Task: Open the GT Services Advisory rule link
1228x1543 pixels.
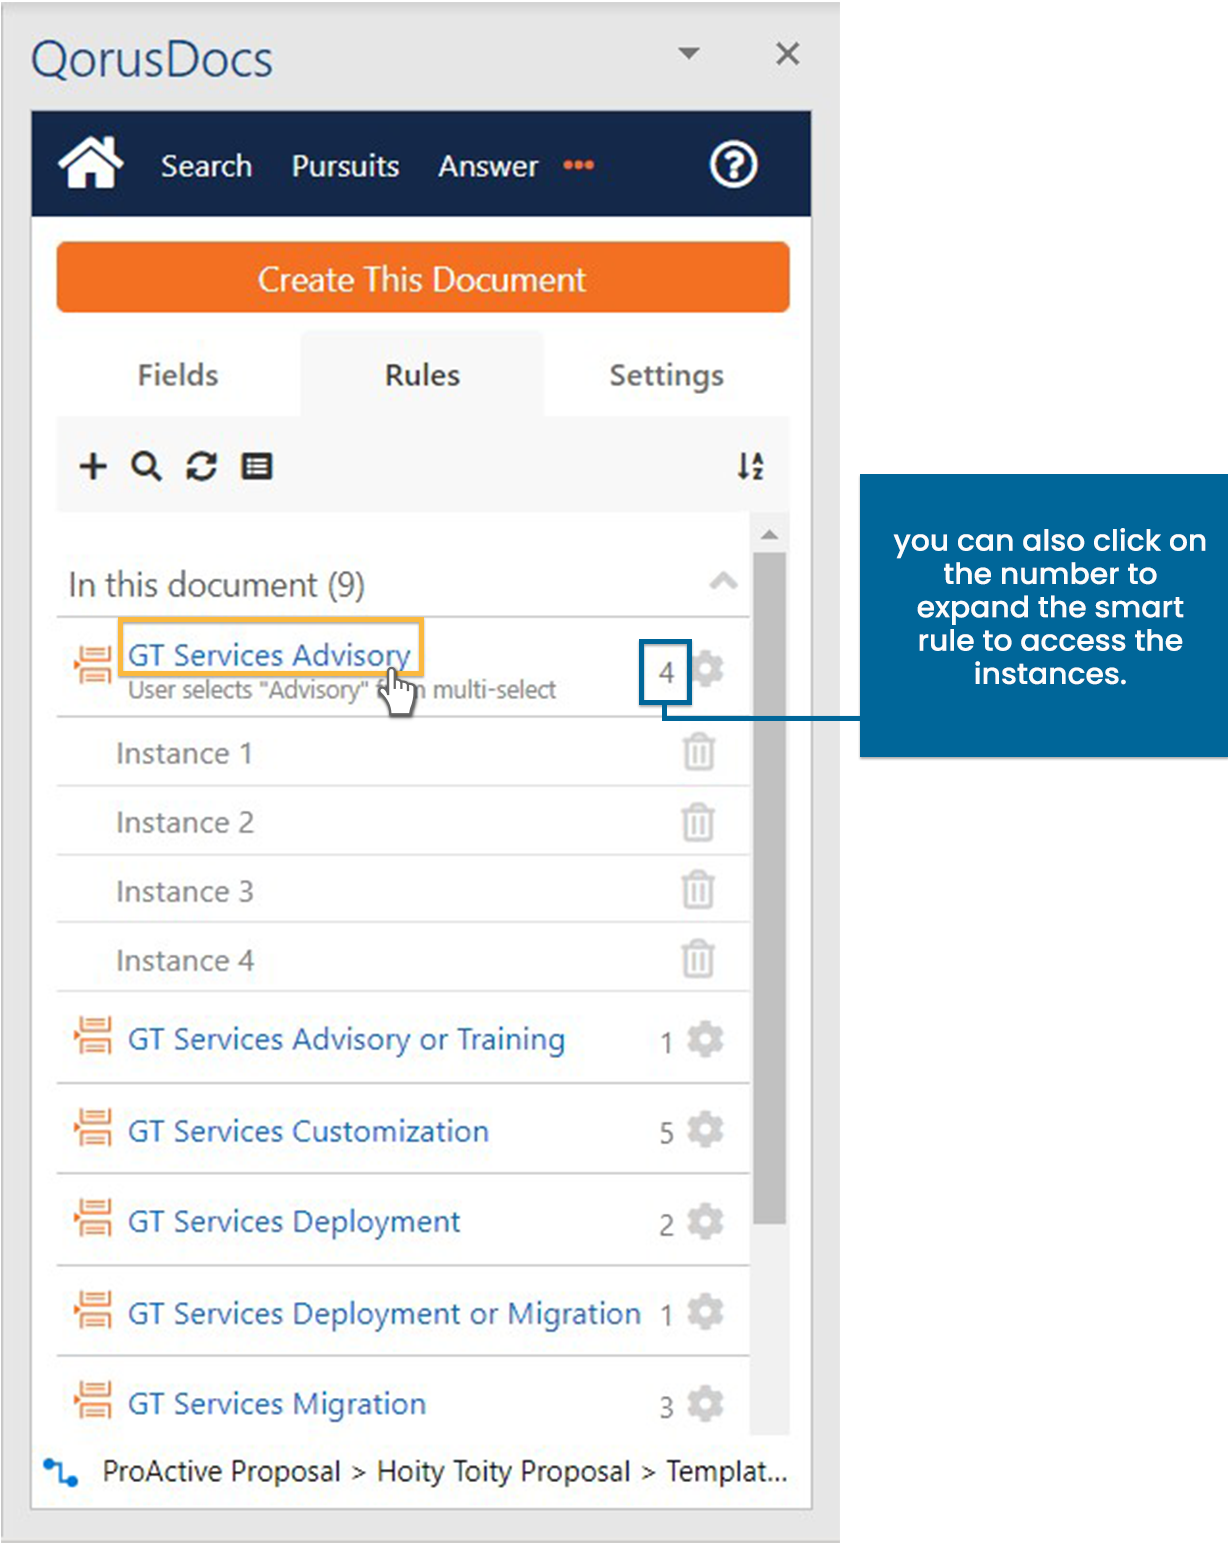Action: tap(269, 655)
